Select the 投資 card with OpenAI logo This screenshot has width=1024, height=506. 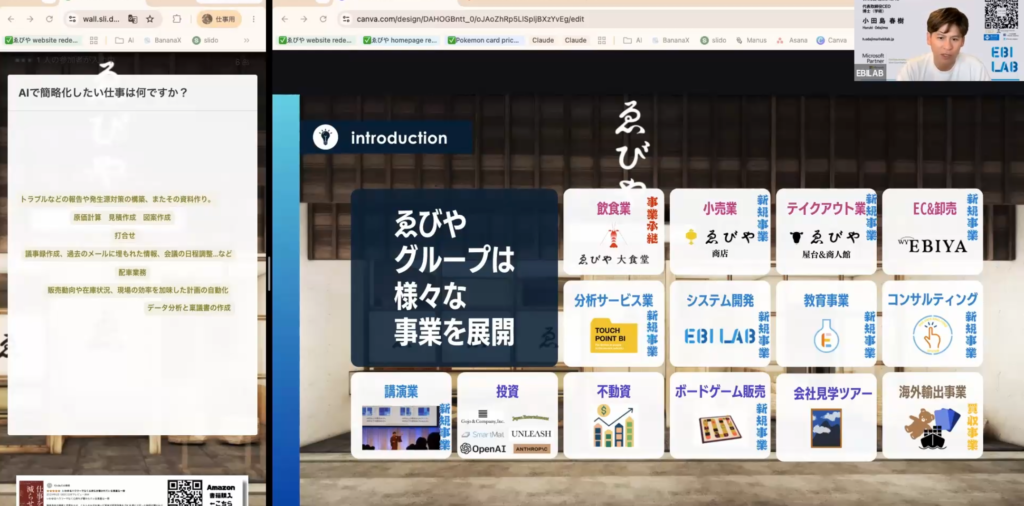(507, 415)
